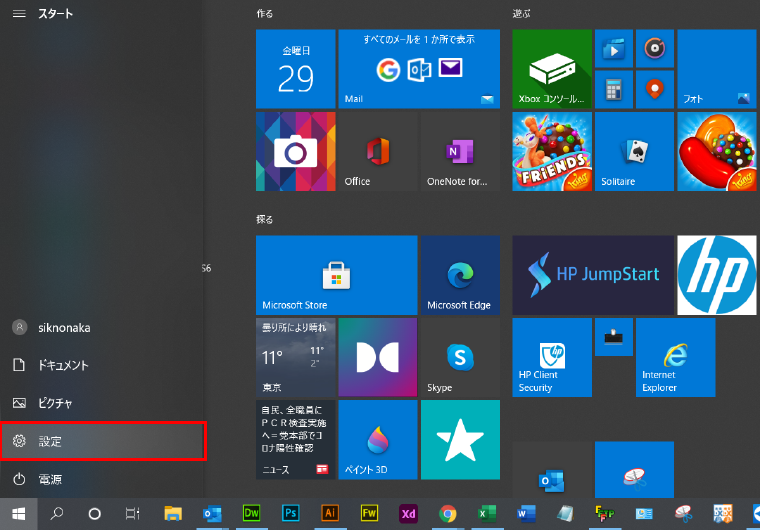Click the siknonaka user account entry
This screenshot has width=760, height=530.
(102, 327)
